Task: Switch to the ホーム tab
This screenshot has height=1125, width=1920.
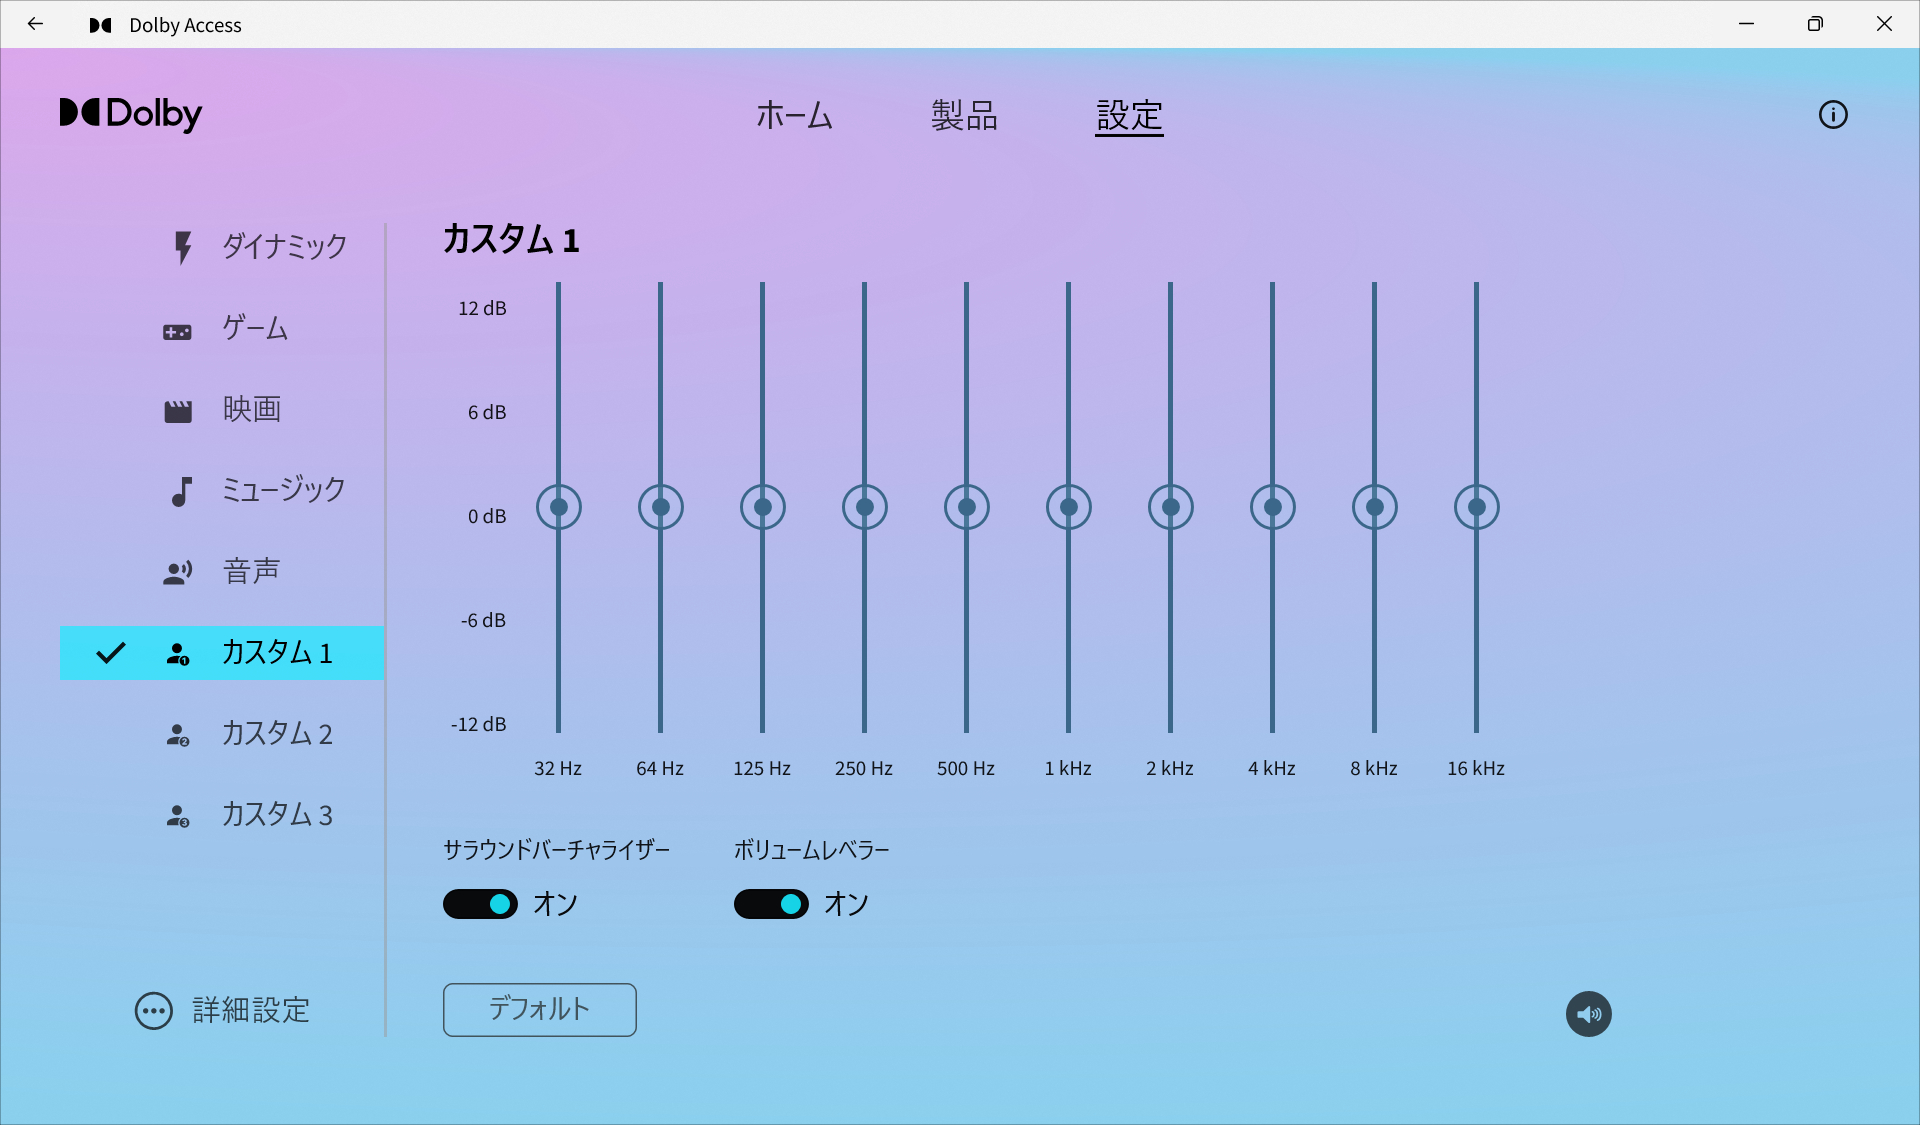Action: tap(795, 116)
